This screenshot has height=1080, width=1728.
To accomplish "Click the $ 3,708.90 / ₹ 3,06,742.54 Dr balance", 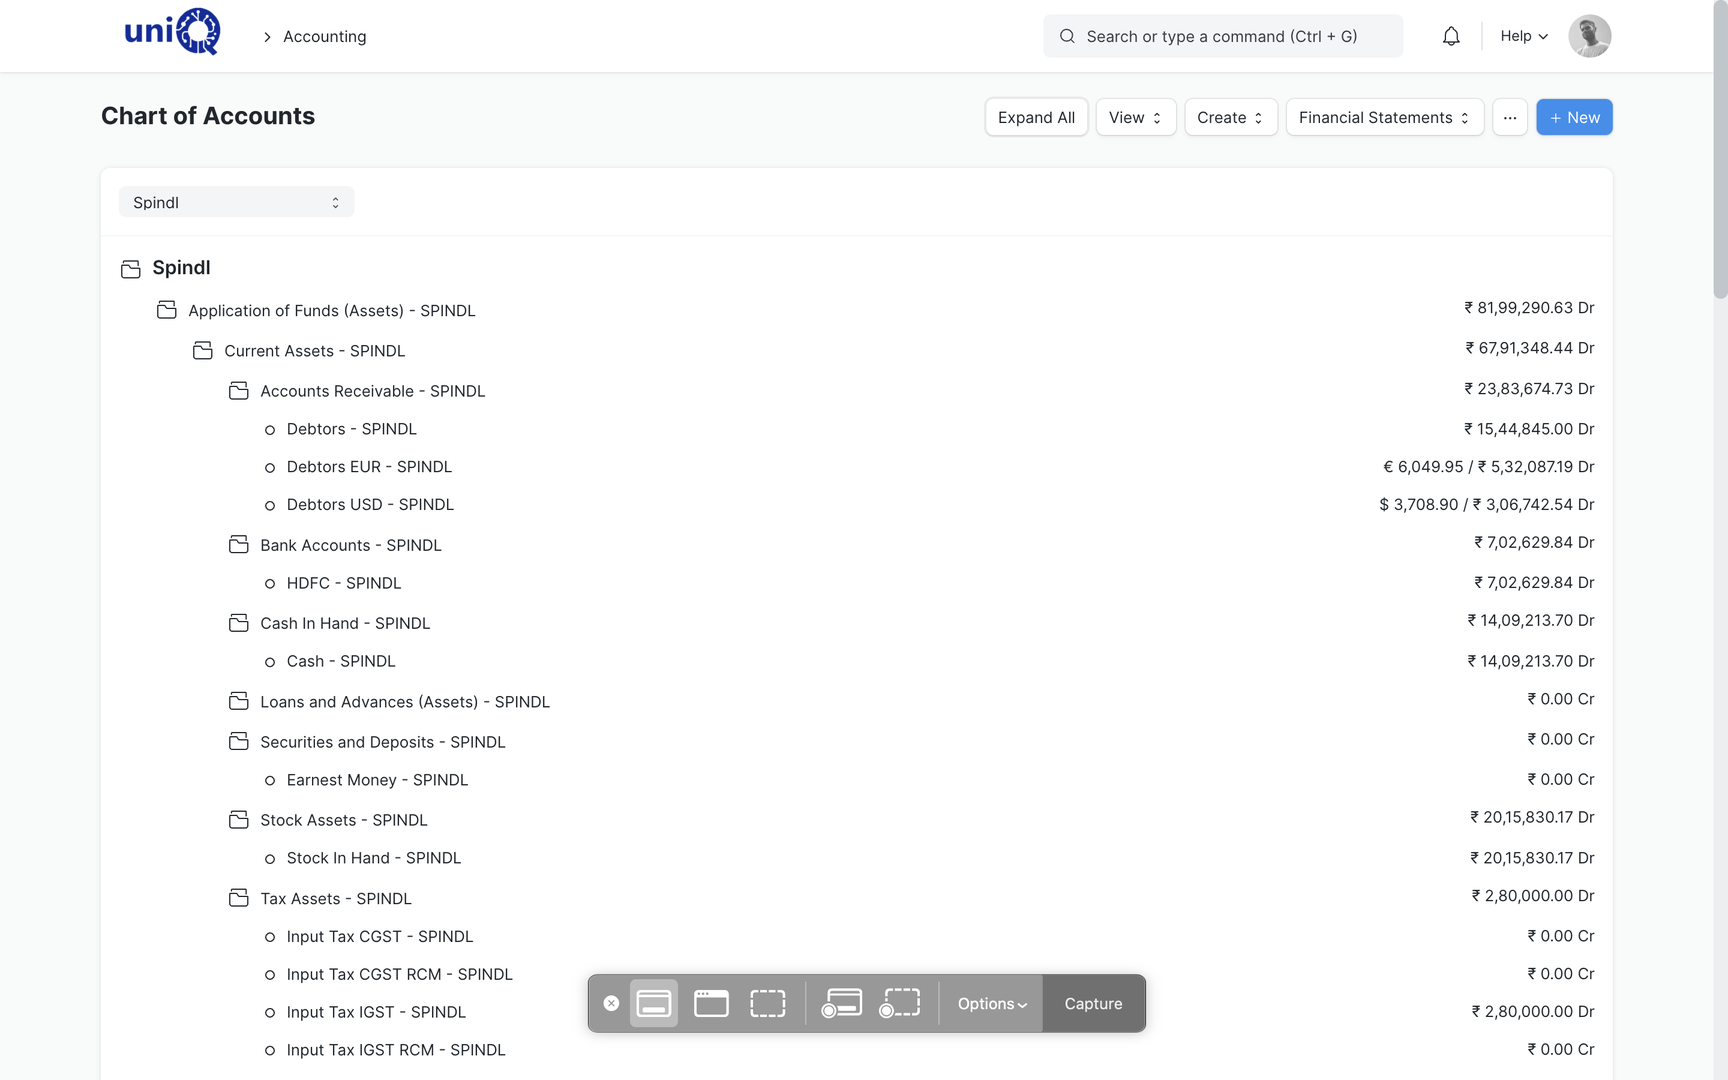I will 1487,505.
